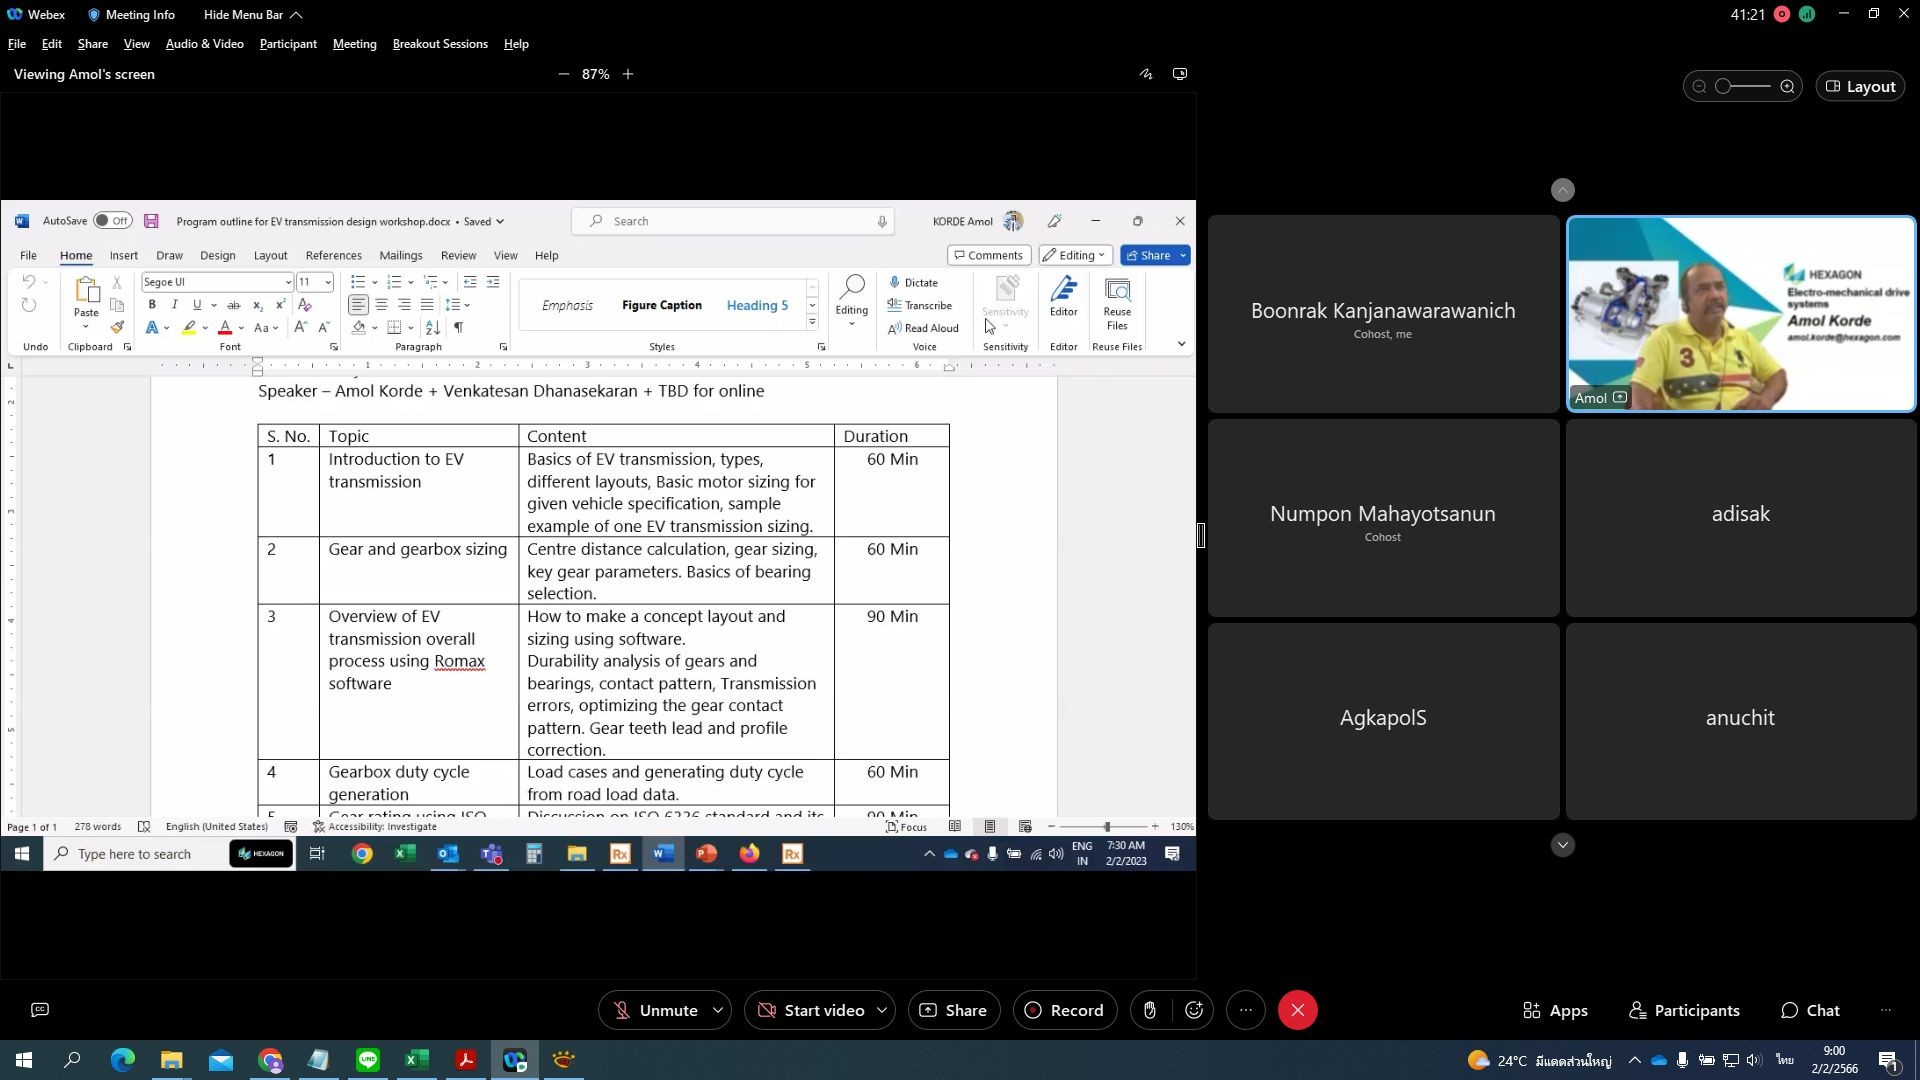
Task: Decrease shared screen zoom with minus
Action: pyautogui.click(x=563, y=74)
